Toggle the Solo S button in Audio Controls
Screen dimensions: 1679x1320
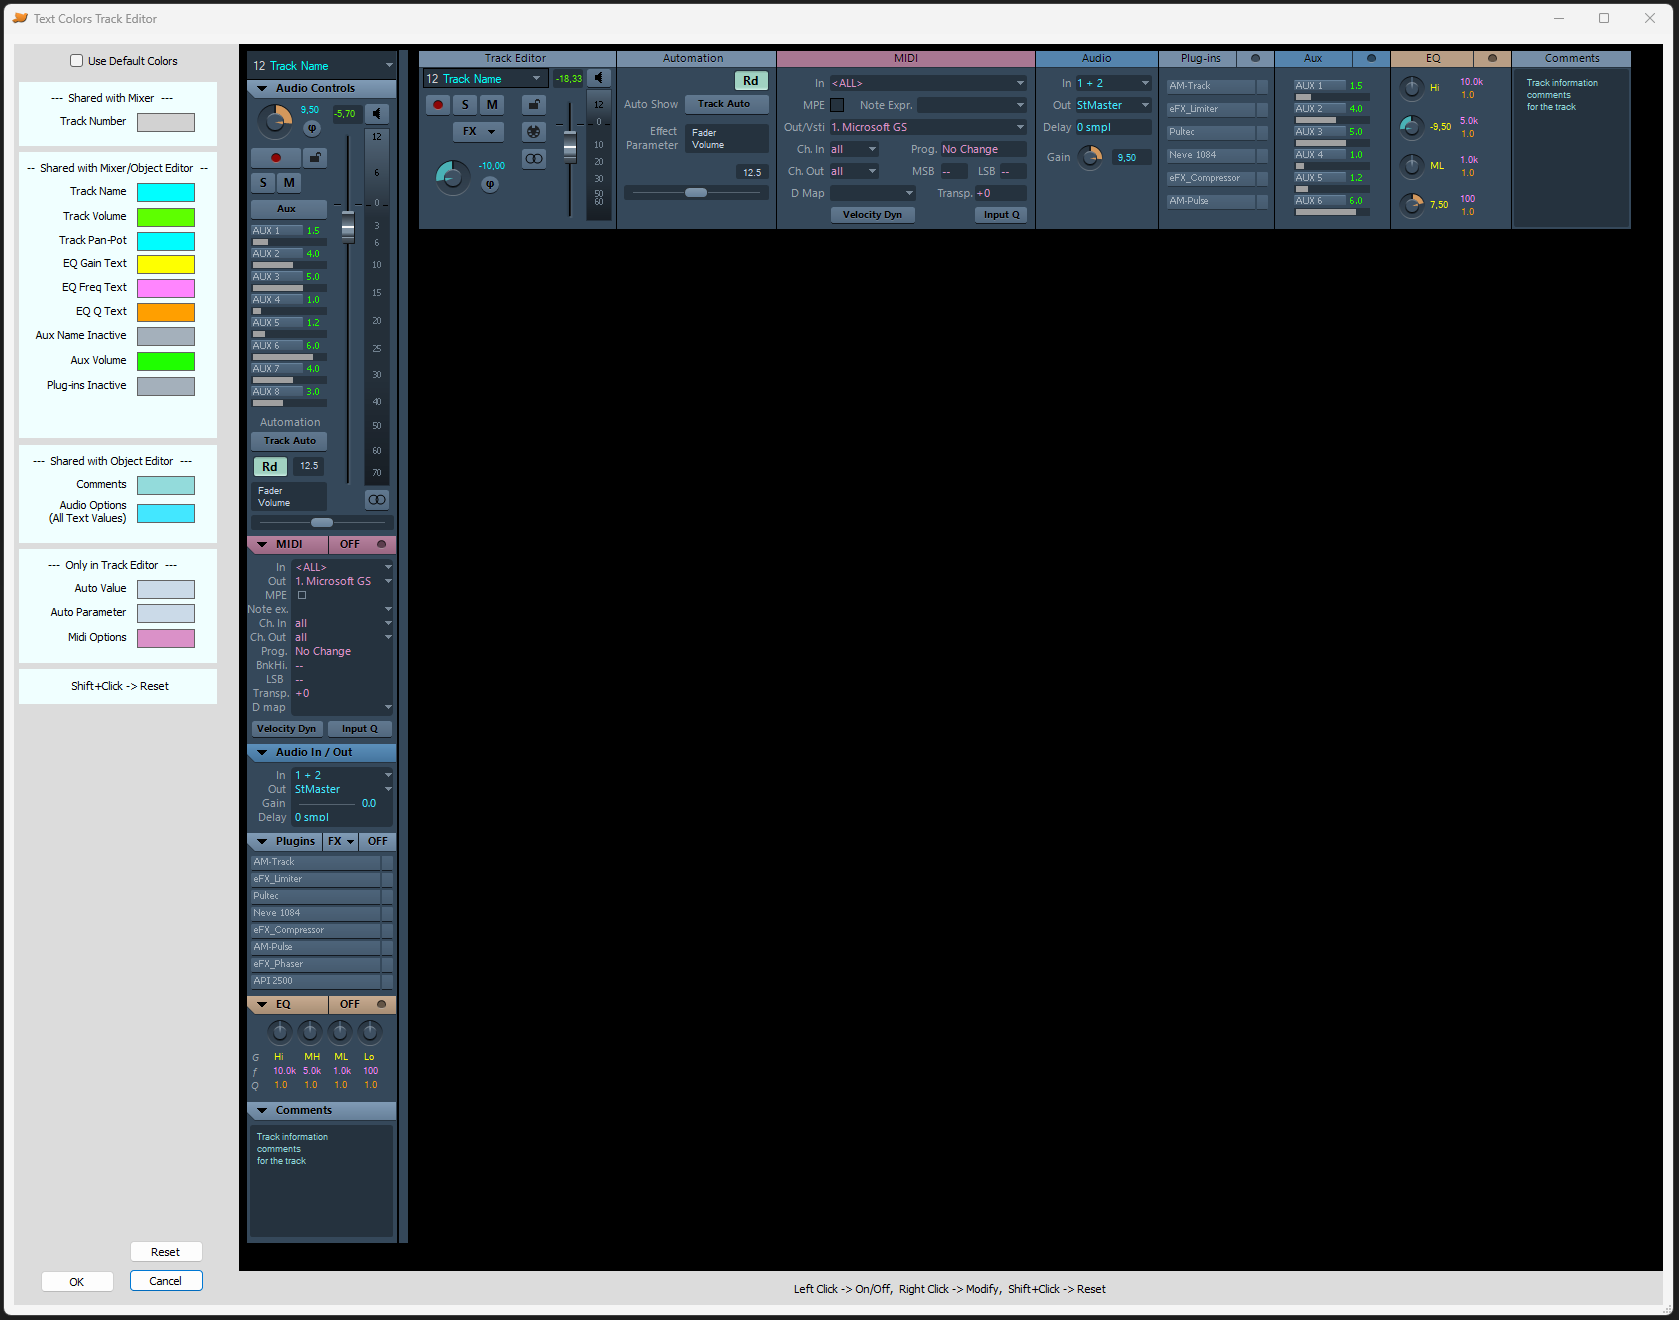click(263, 182)
